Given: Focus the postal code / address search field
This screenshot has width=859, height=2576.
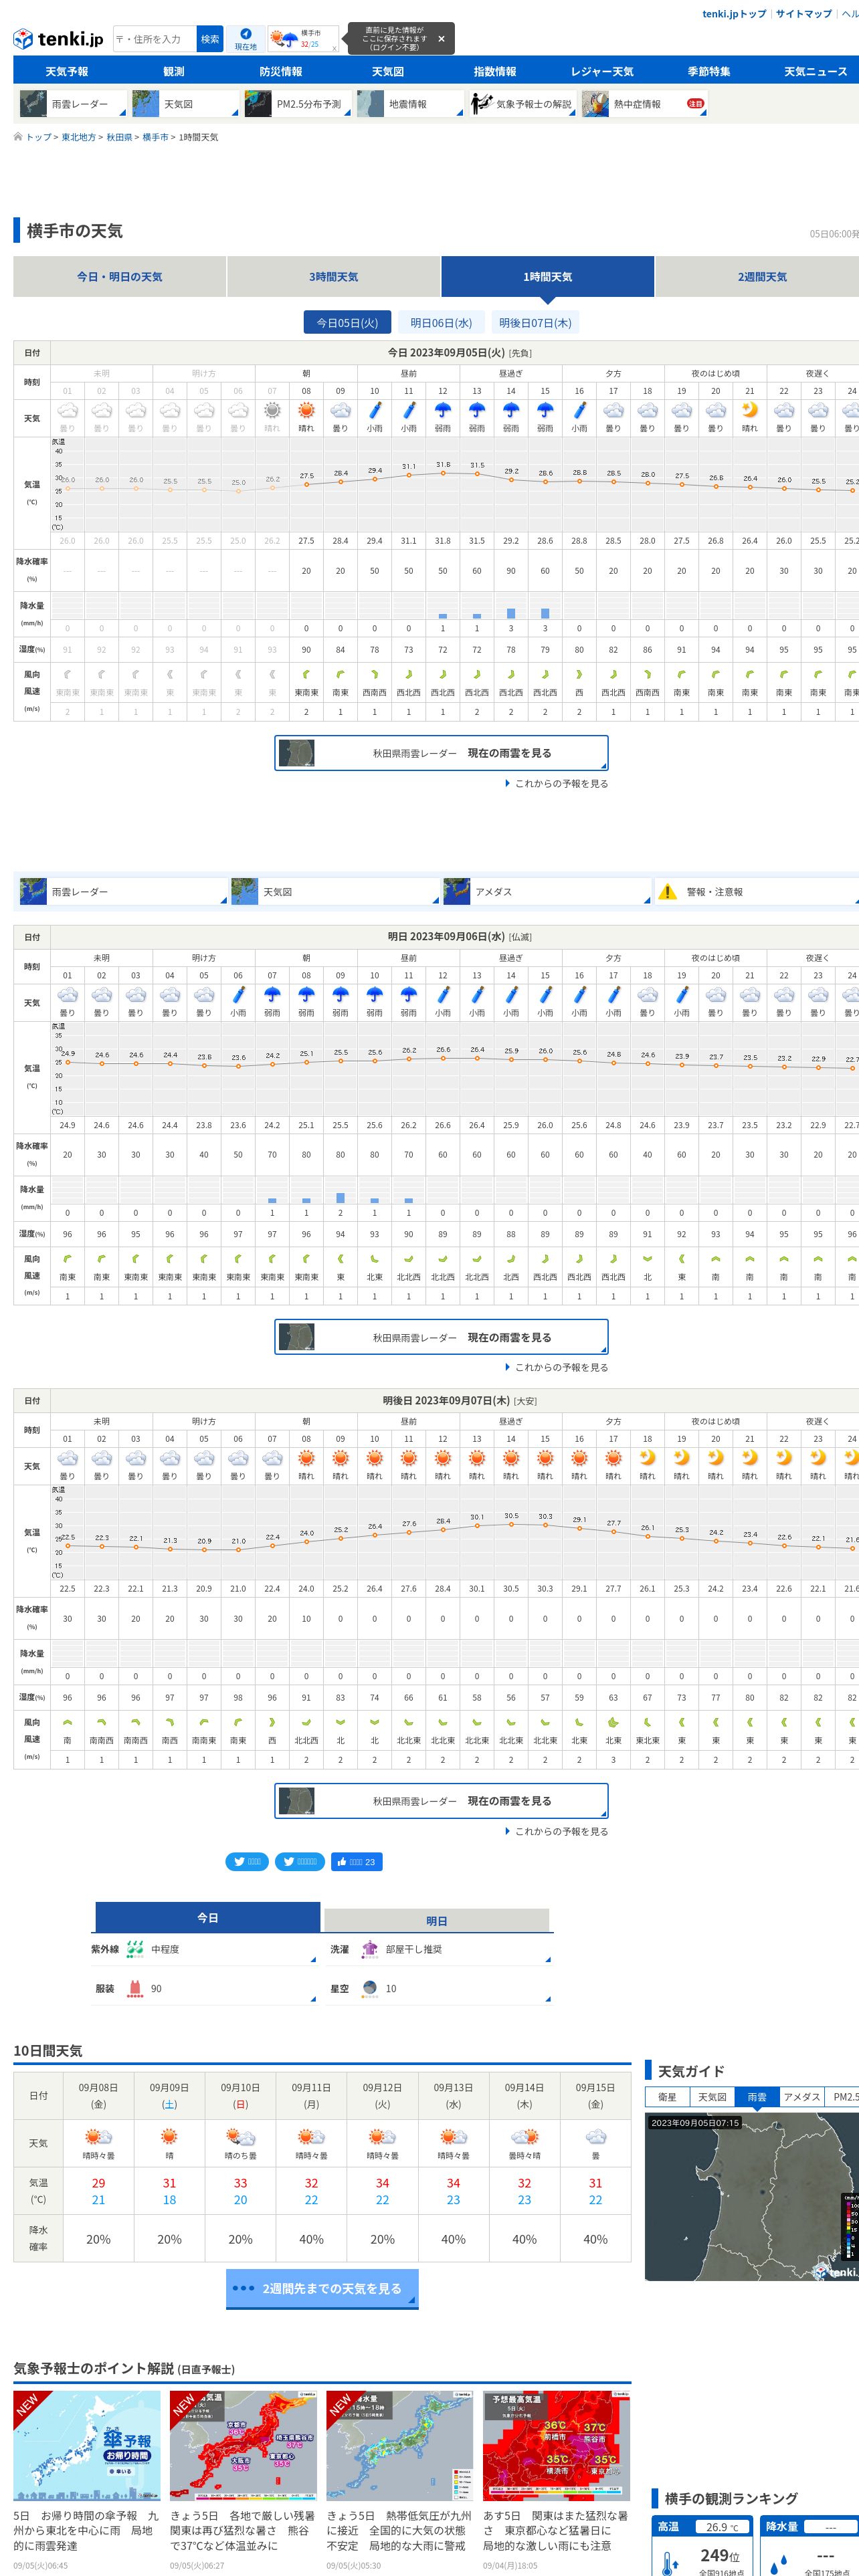Looking at the screenshot, I should tap(155, 39).
